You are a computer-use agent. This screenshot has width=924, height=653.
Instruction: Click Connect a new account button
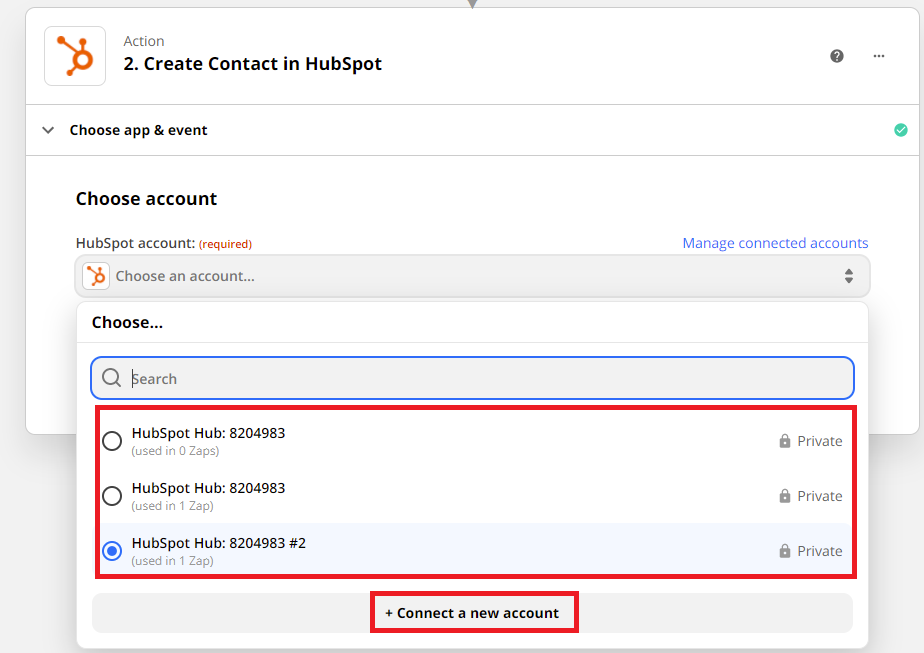tap(472, 613)
